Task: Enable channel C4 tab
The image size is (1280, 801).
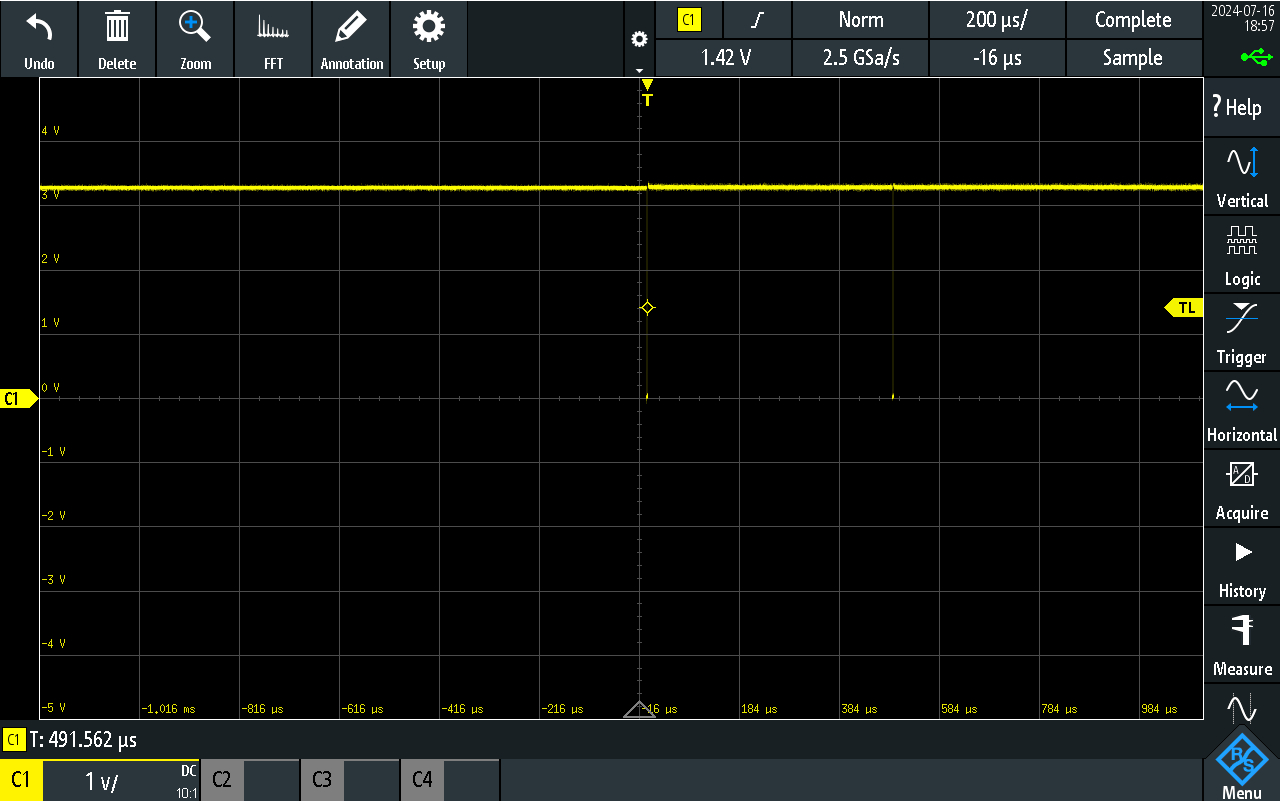Action: (x=422, y=780)
